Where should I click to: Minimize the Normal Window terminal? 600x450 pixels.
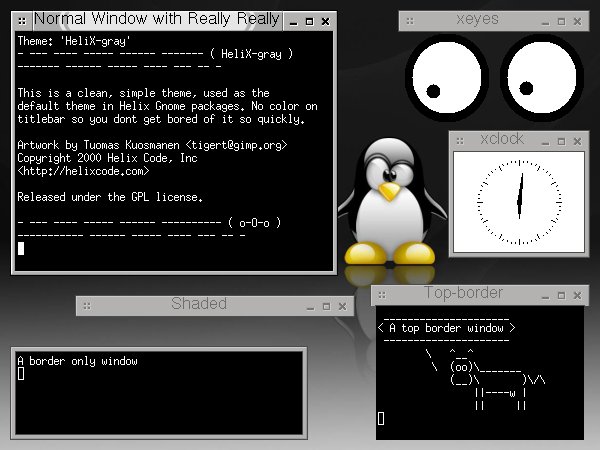(x=293, y=22)
